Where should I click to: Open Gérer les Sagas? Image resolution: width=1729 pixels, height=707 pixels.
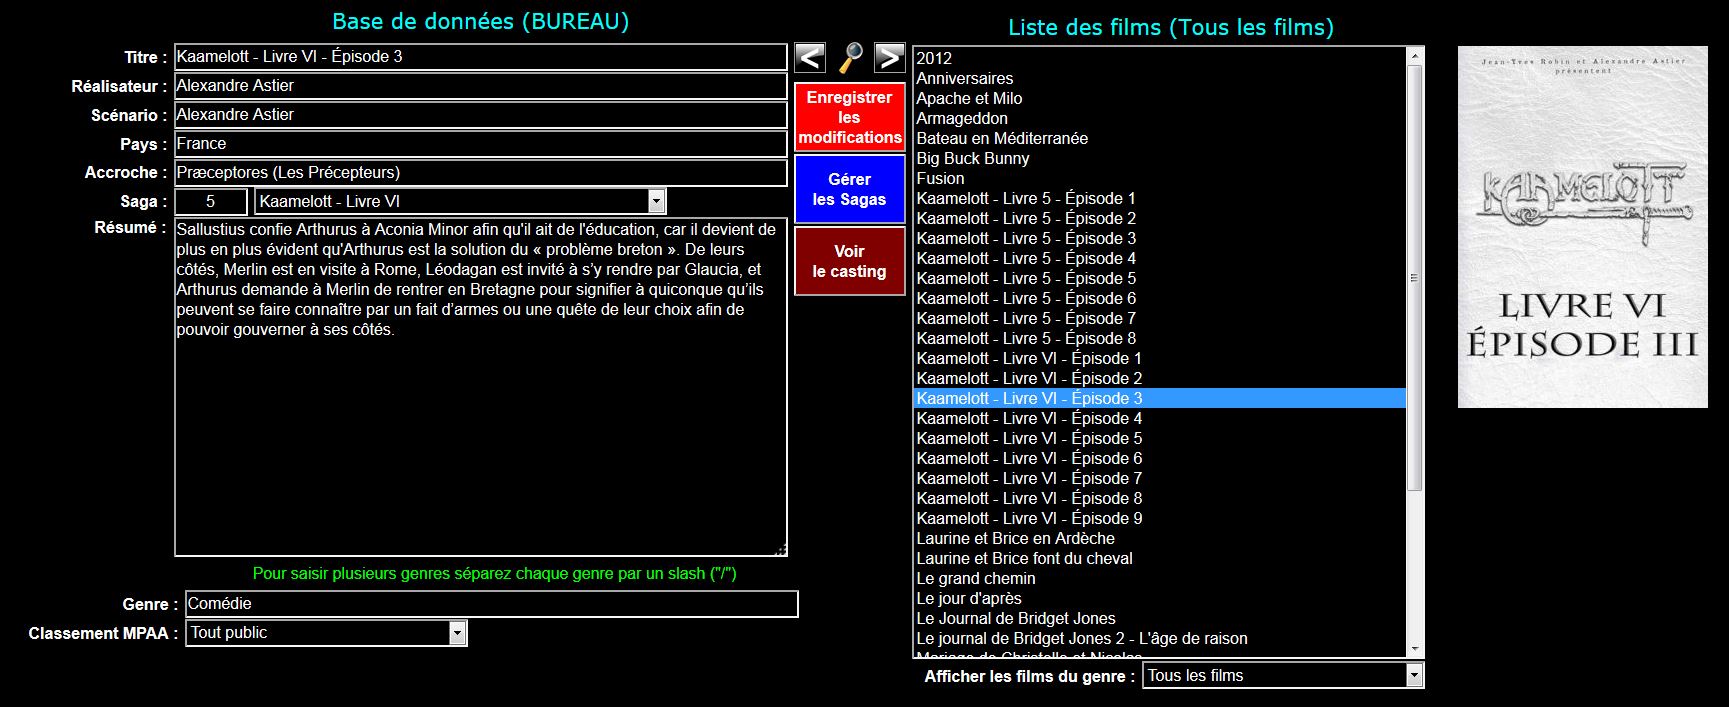tap(850, 189)
